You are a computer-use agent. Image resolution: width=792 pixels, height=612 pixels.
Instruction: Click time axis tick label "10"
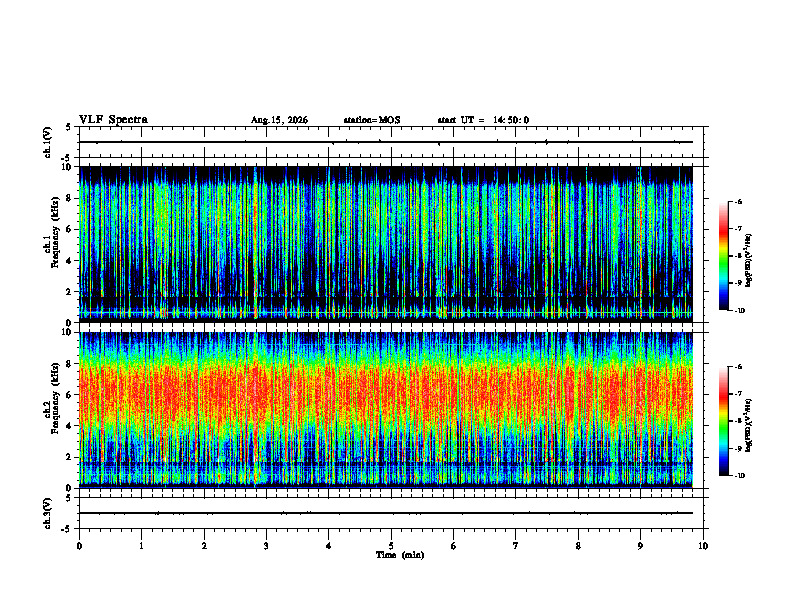point(703,546)
